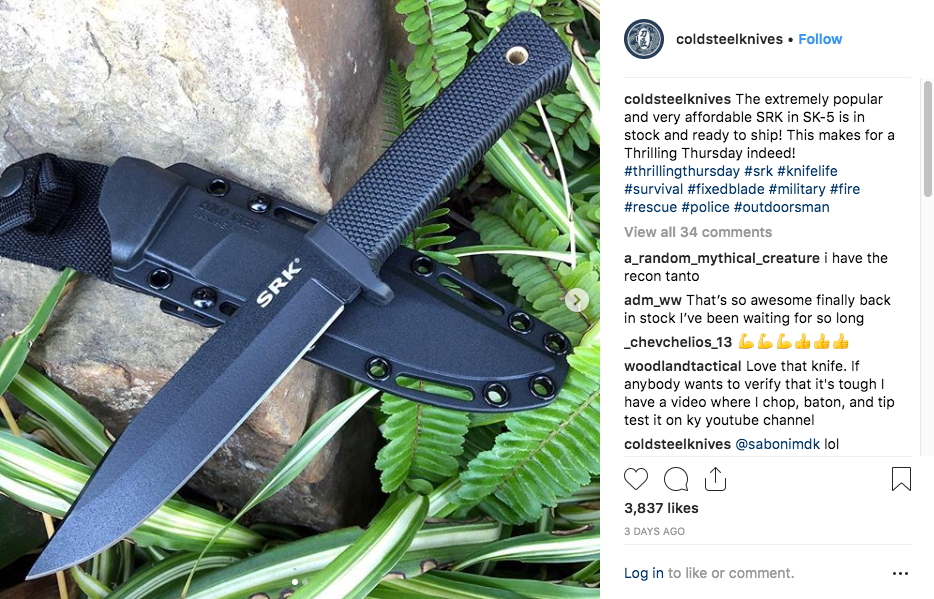Select the second carousel dot indicator
The height and width of the screenshot is (599, 934).
(x=305, y=582)
